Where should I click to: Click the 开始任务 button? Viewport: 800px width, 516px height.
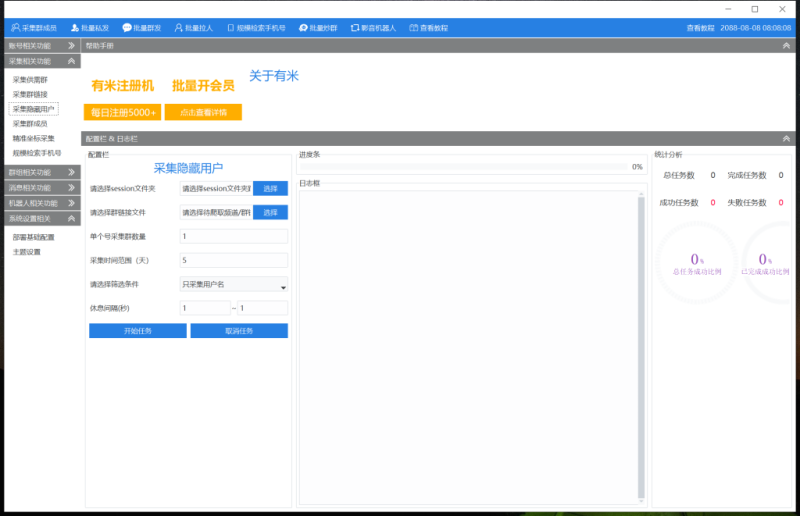(138, 331)
